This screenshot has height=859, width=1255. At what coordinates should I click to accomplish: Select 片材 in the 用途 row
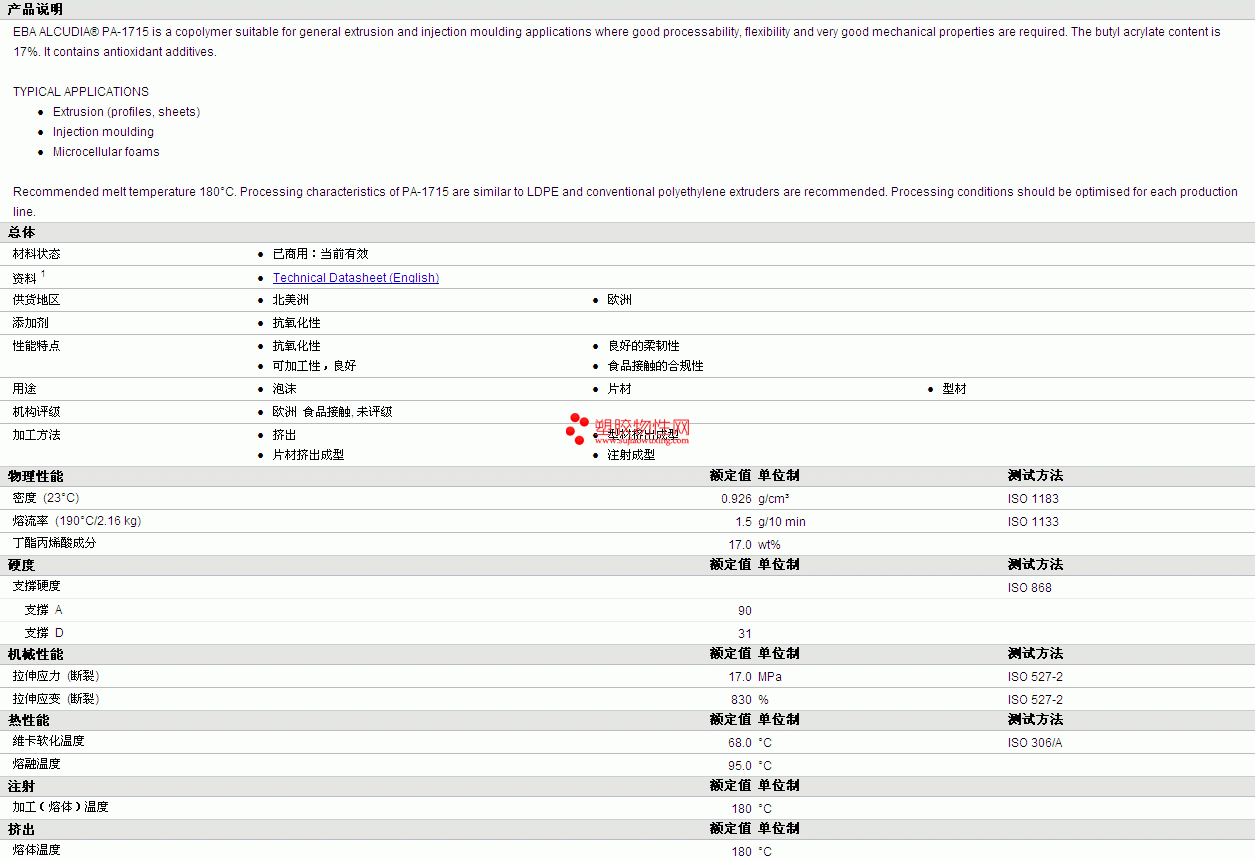(620, 389)
